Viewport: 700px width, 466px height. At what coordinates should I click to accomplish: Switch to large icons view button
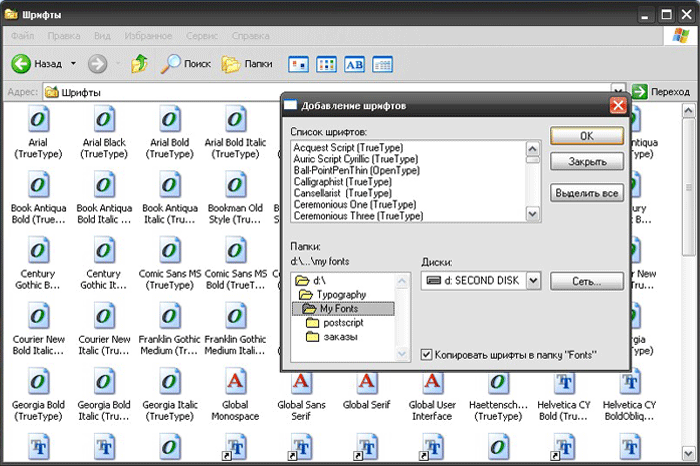[299, 64]
